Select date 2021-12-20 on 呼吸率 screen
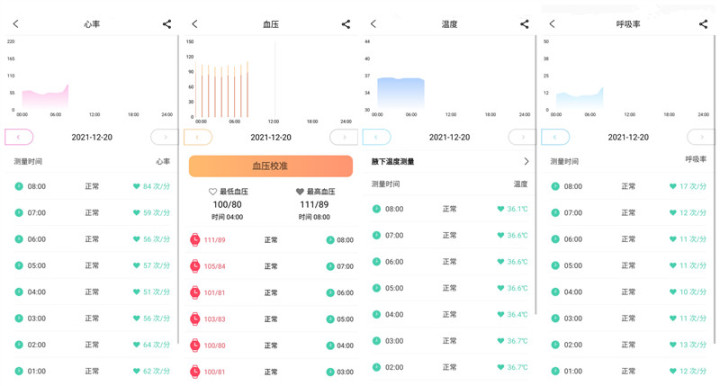Viewport: 720px width, 386px height. click(628, 137)
